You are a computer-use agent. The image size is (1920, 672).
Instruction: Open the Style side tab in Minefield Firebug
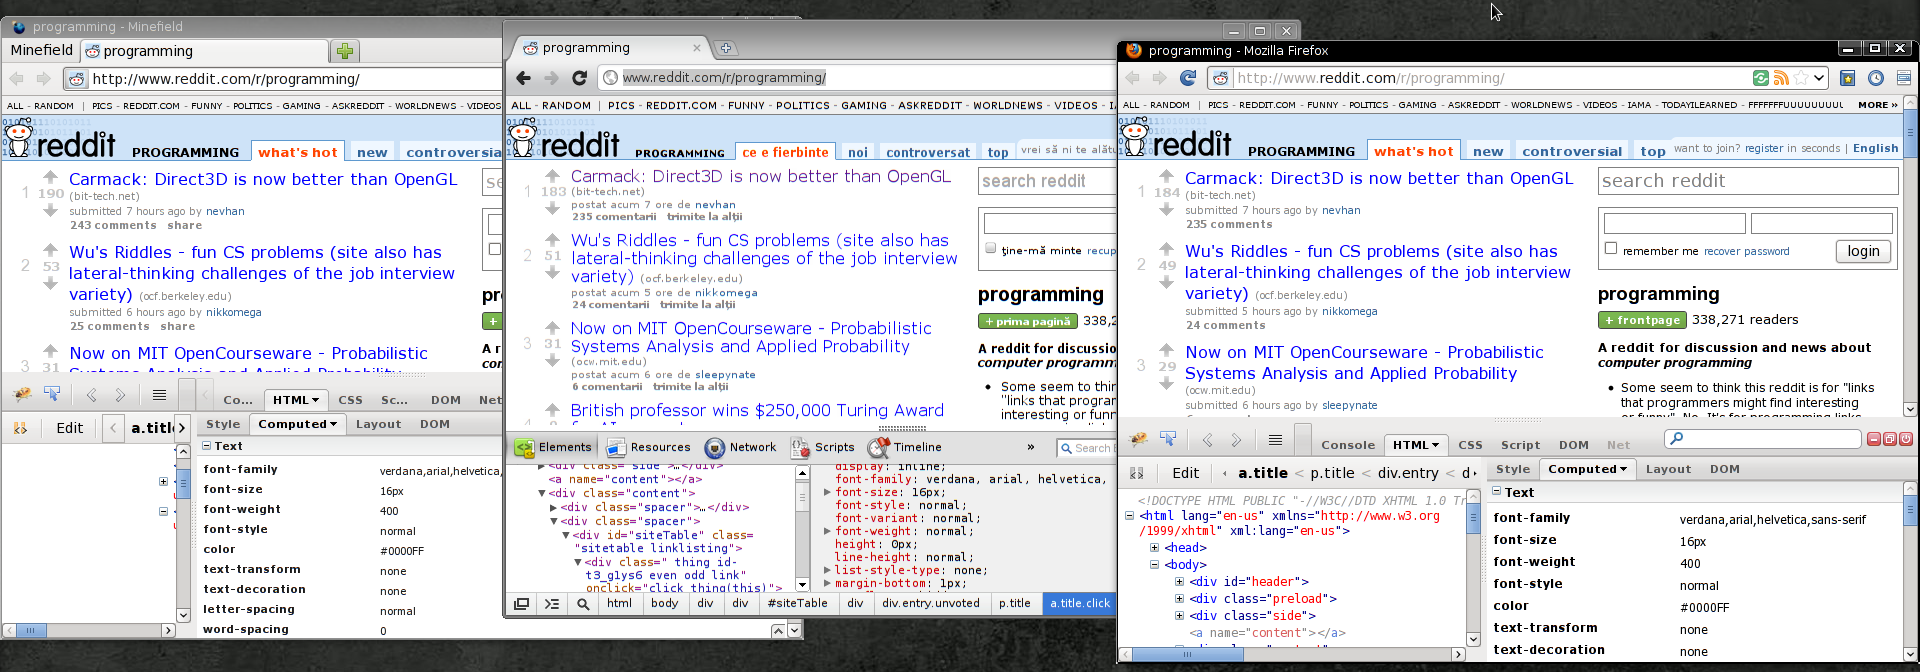[x=223, y=424]
